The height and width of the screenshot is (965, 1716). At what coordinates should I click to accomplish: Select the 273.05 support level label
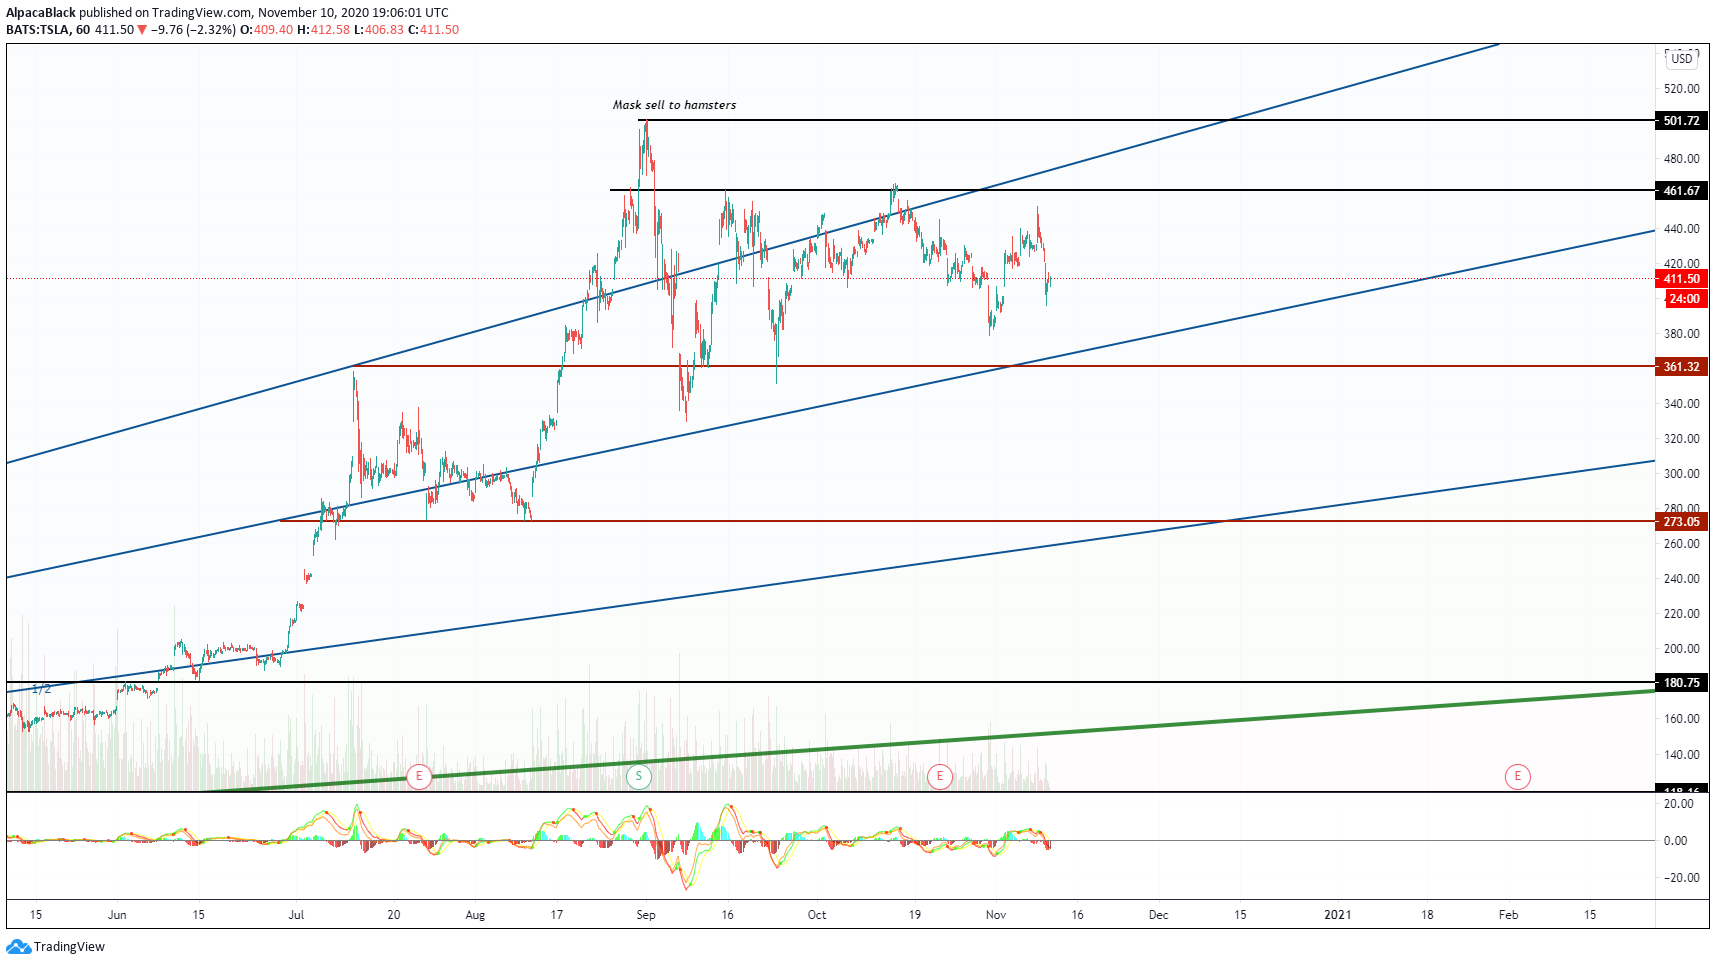(1681, 522)
